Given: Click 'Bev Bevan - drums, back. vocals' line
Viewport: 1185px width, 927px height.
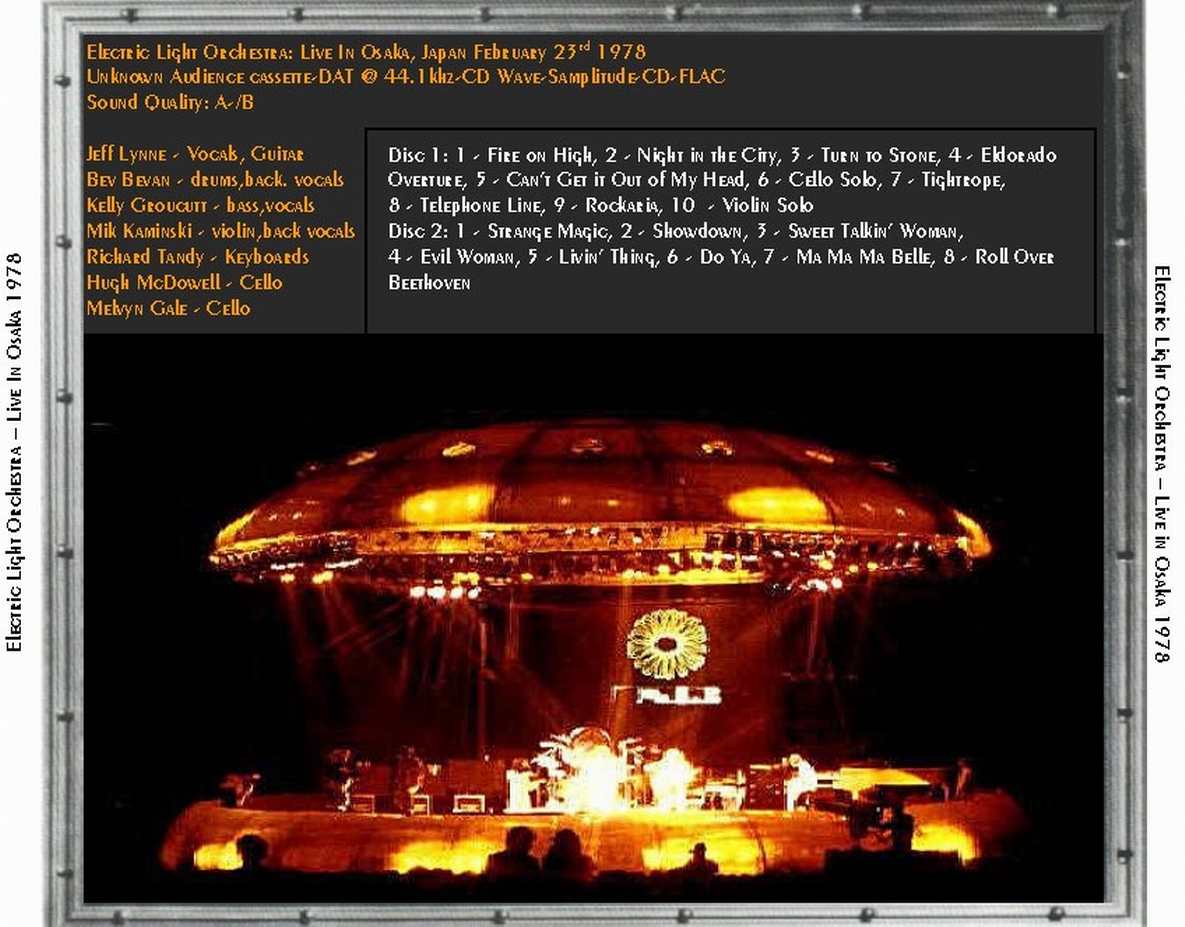Looking at the screenshot, I should tap(215, 180).
